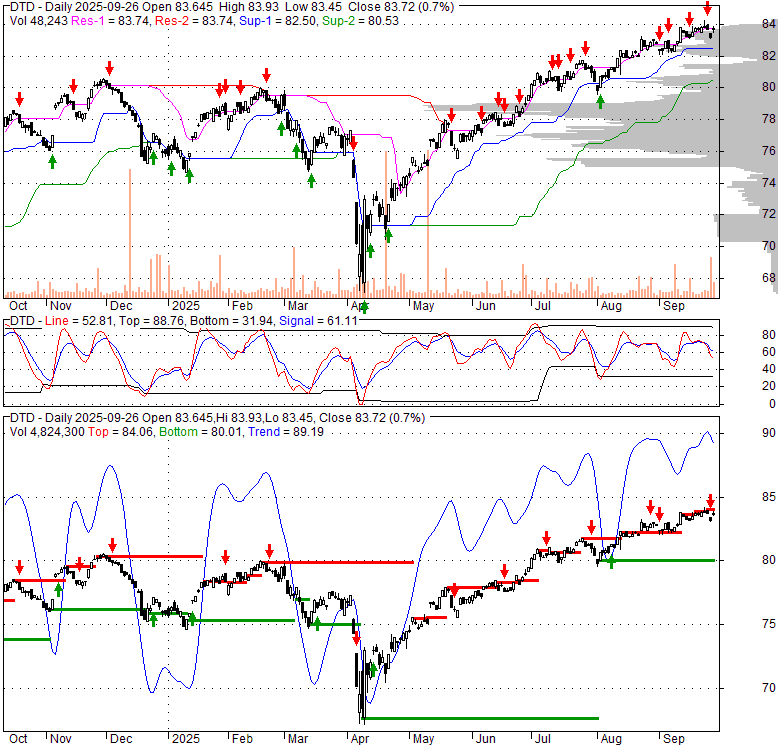Image resolution: width=780 pixels, height=745 pixels.
Task: Select the 20 oscillator axis value
Action: point(769,386)
